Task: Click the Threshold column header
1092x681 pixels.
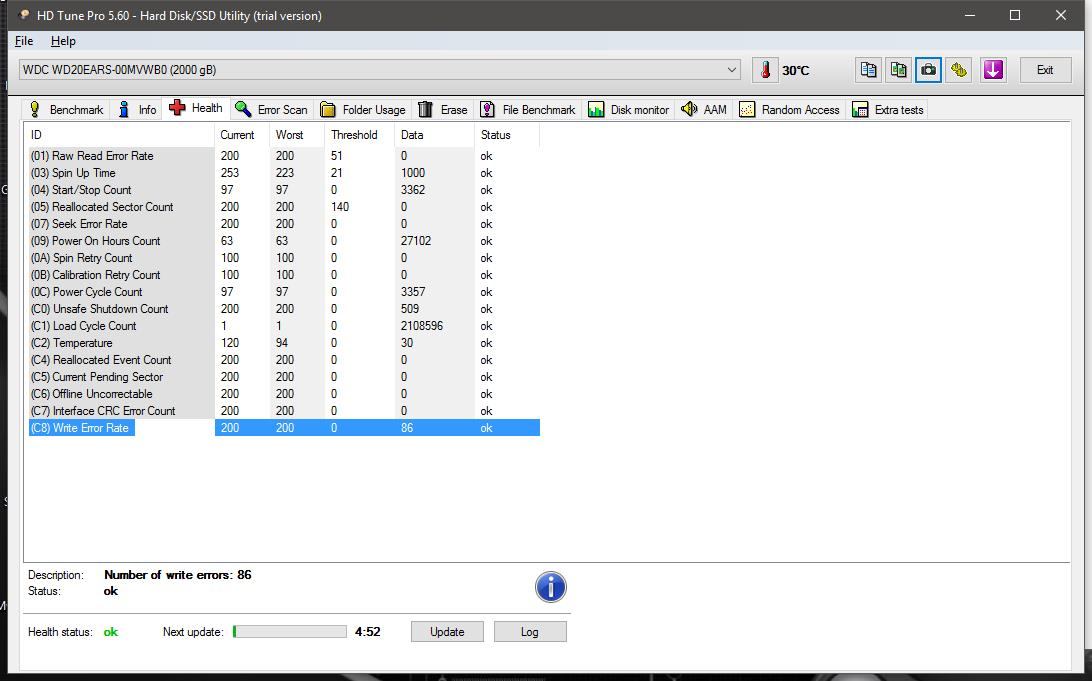Action: (x=359, y=135)
